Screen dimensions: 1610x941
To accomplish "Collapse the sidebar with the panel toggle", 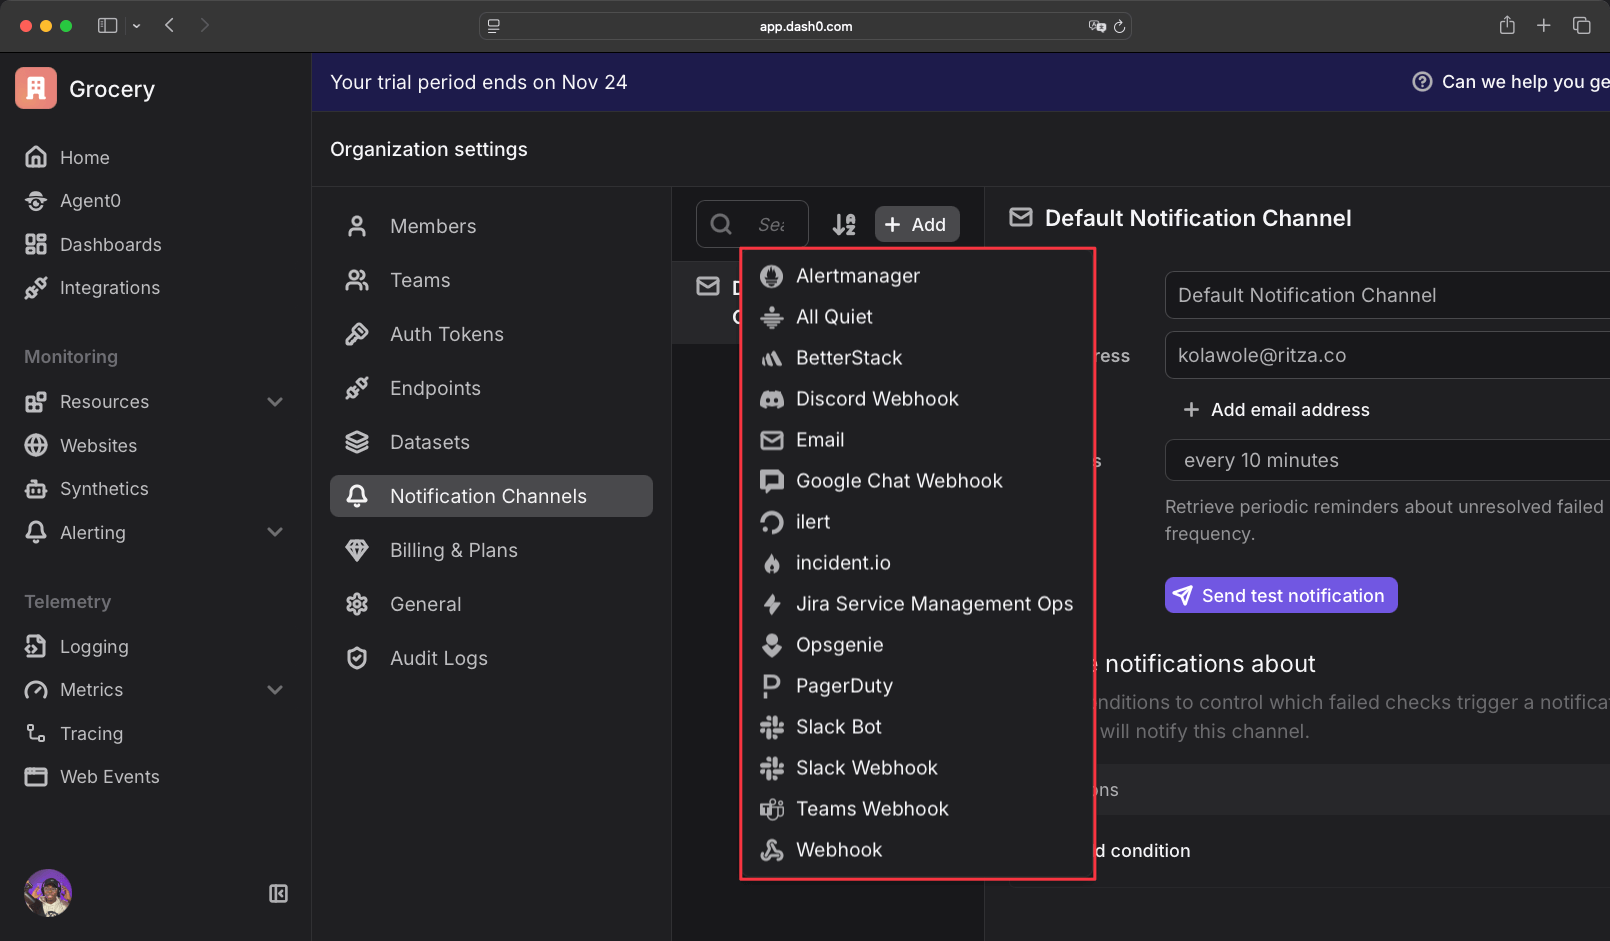I will (x=278, y=893).
